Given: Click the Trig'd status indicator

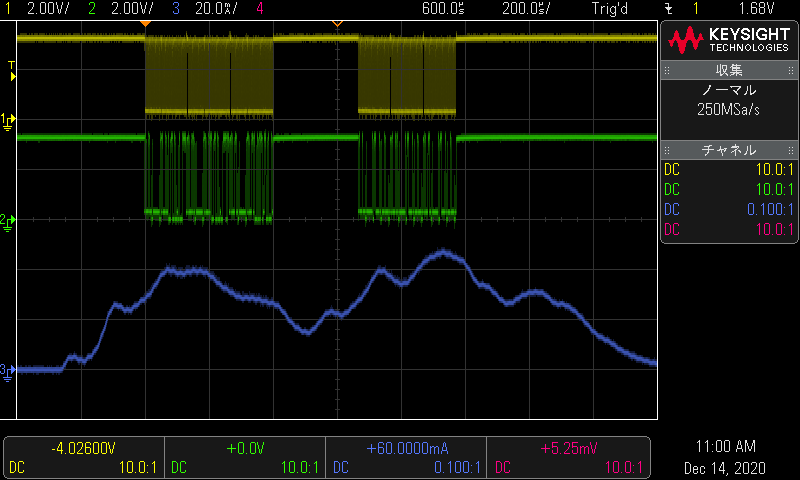Looking at the screenshot, I should point(610,8).
